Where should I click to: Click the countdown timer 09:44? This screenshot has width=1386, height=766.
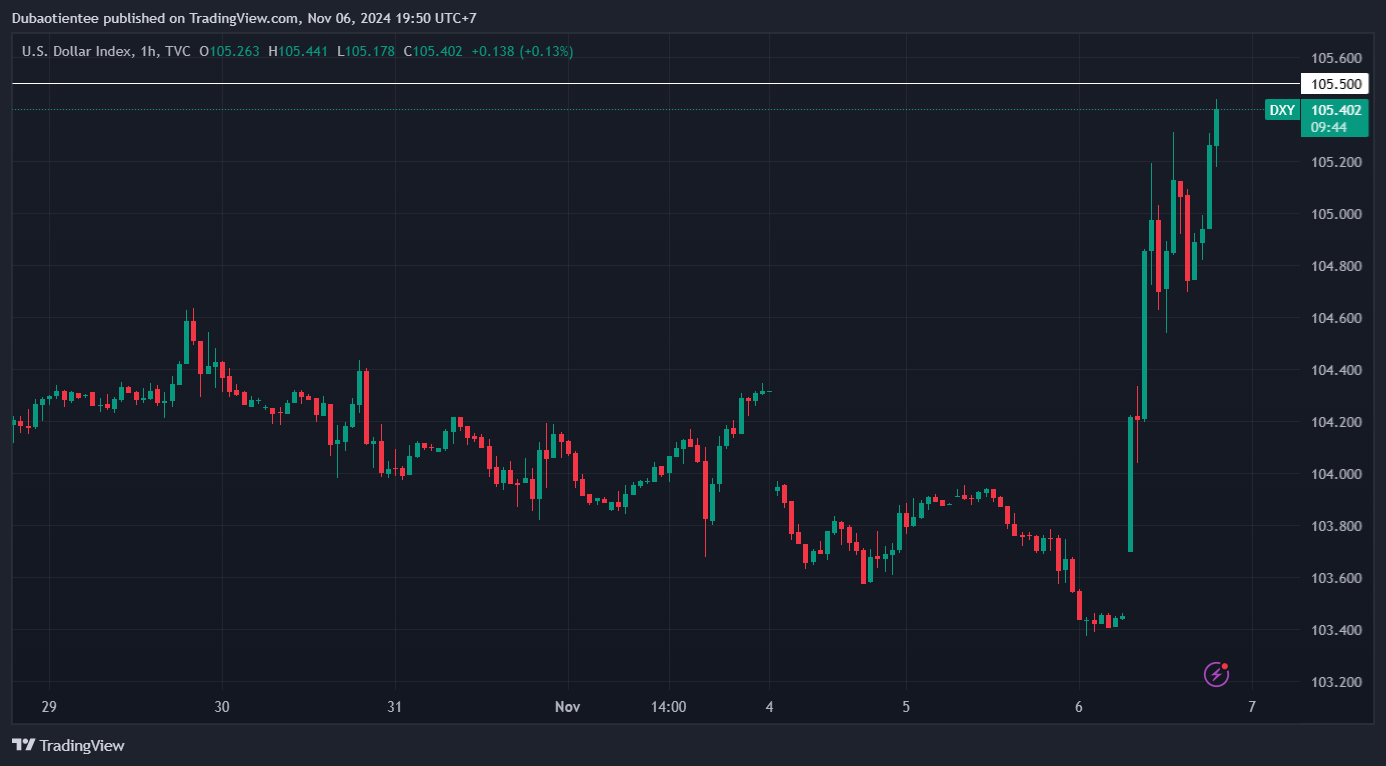[1328, 127]
